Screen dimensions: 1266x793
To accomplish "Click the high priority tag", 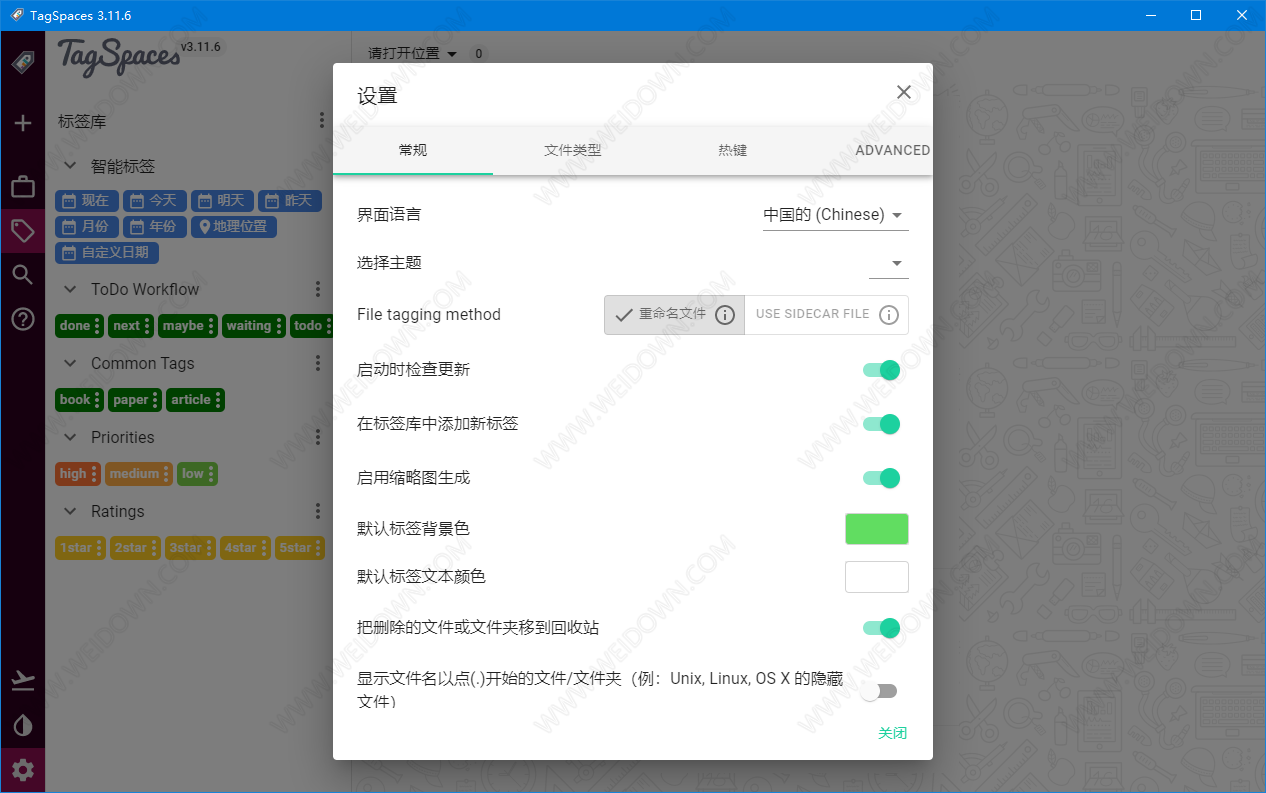I will point(77,474).
